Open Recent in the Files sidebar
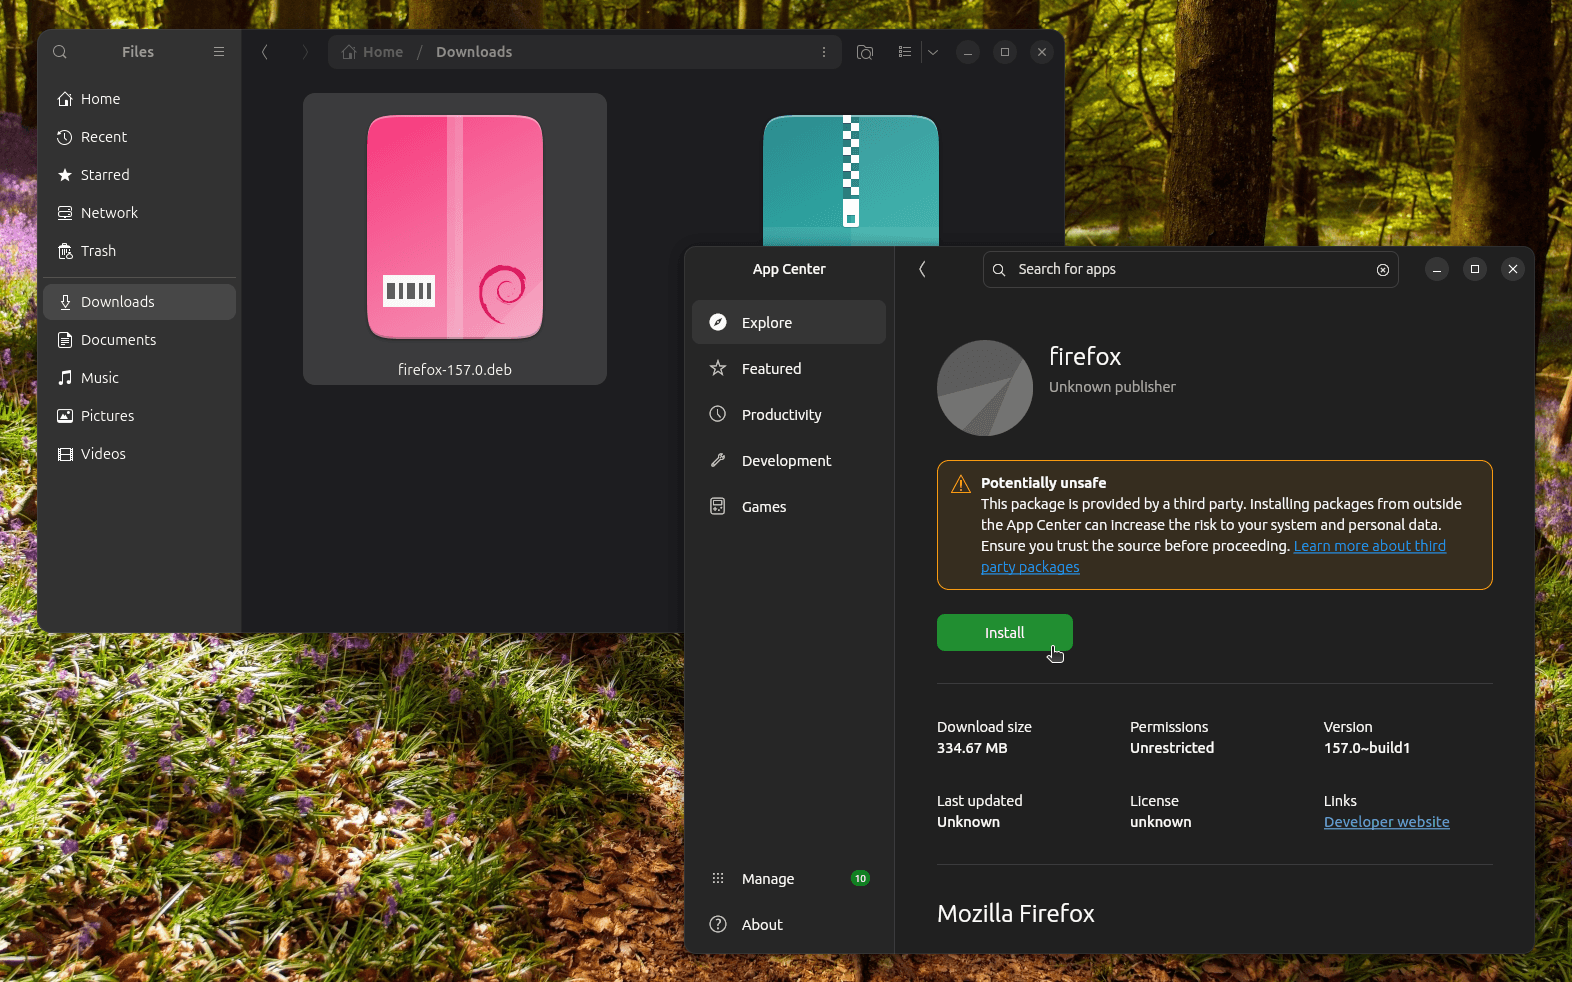The width and height of the screenshot is (1572, 982). [139, 137]
